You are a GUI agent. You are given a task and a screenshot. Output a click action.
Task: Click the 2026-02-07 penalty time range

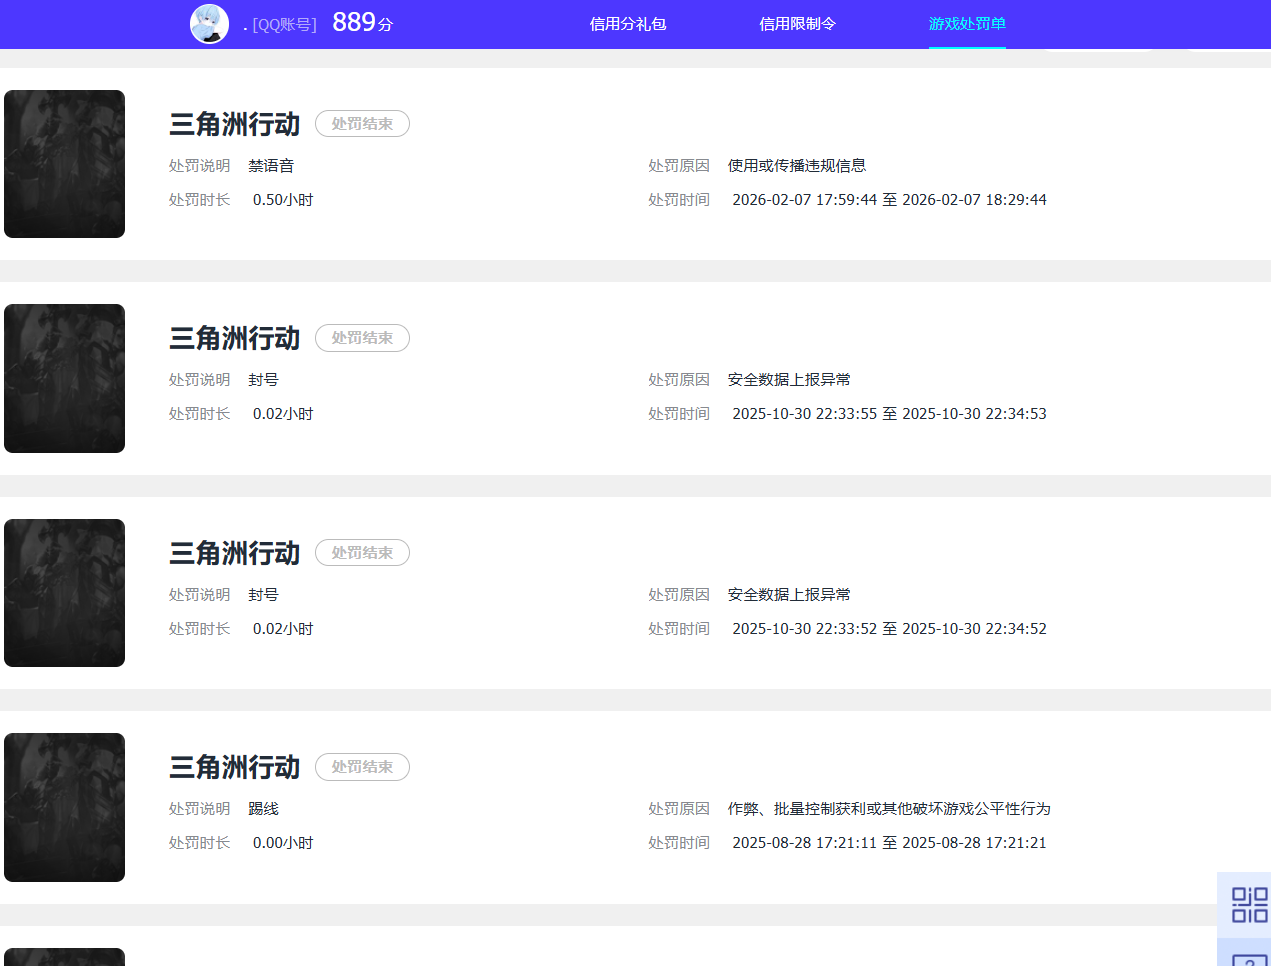pyautogui.click(x=886, y=199)
